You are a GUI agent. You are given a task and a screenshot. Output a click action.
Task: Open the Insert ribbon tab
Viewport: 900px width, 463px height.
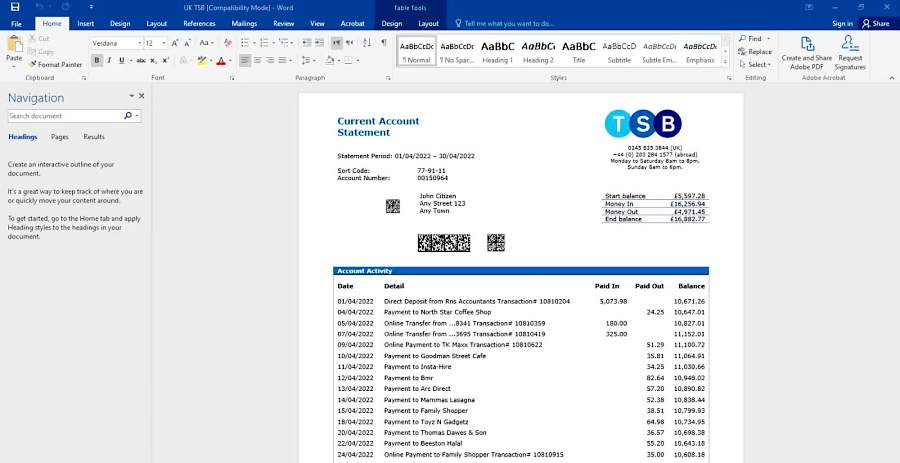coord(86,23)
